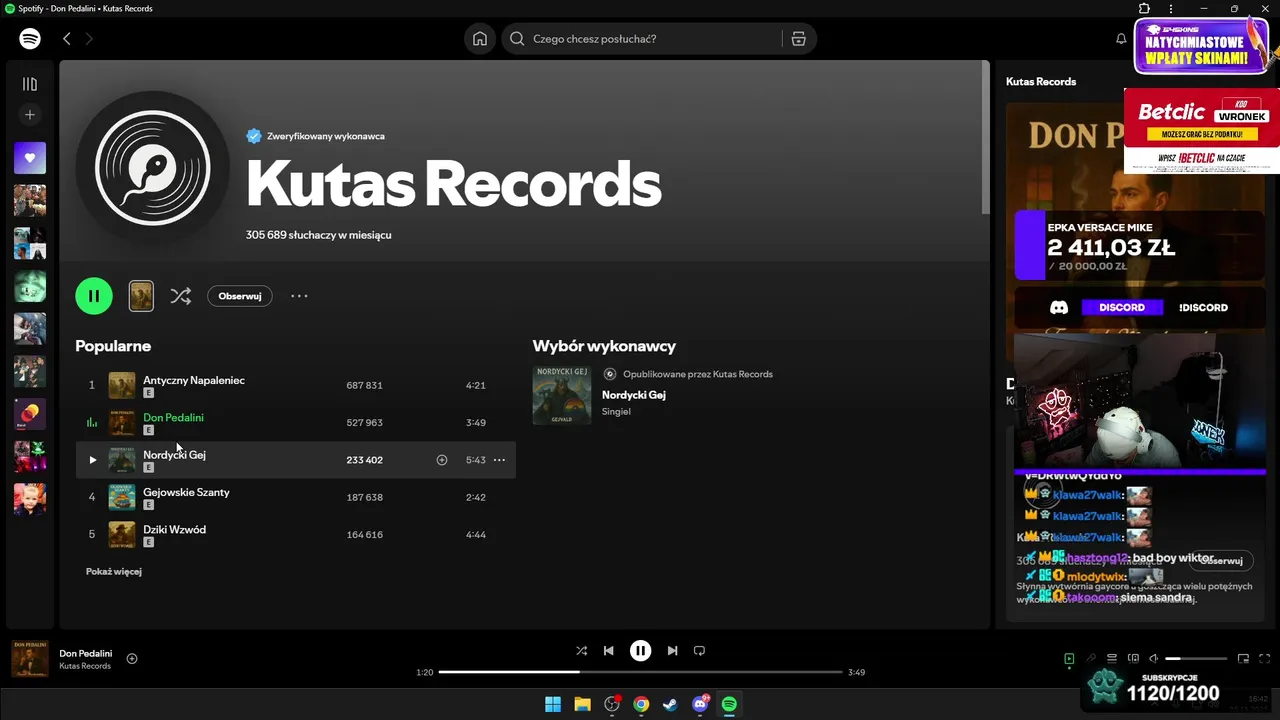The height and width of the screenshot is (720, 1280).
Task: Adjust the volume slider
Action: (x=1196, y=659)
